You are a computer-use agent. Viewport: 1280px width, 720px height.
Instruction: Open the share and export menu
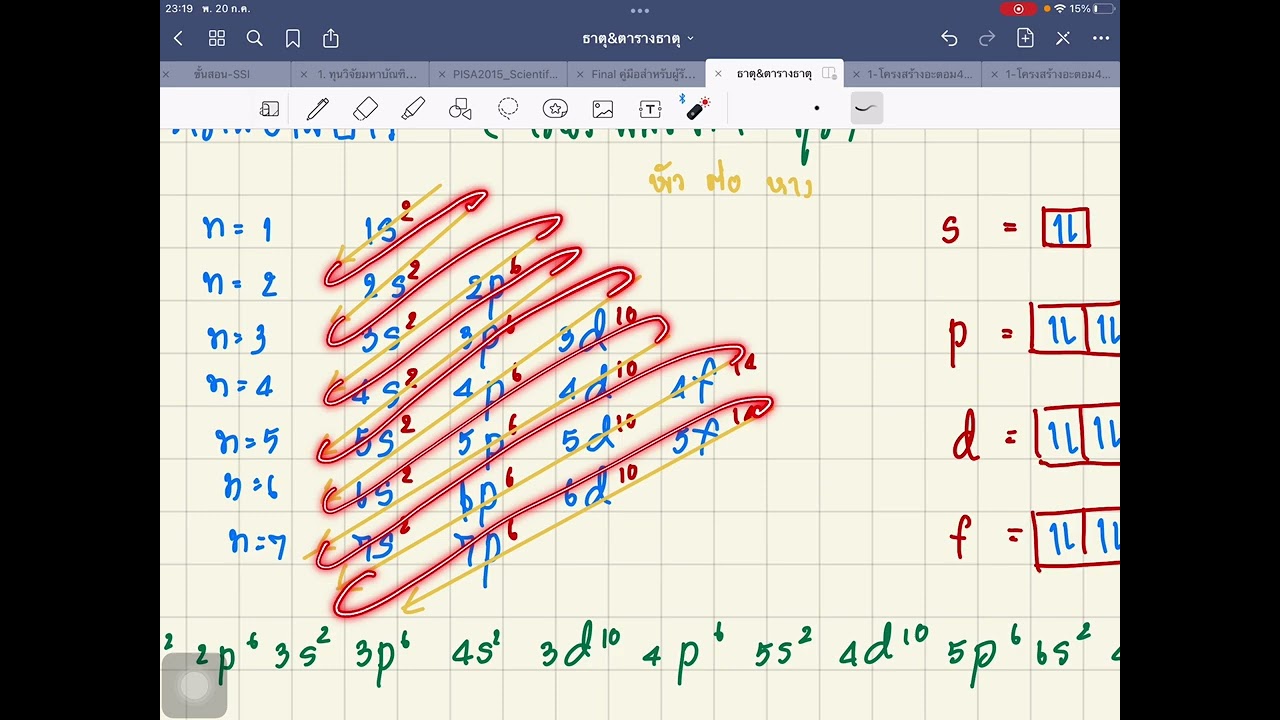[x=331, y=38]
